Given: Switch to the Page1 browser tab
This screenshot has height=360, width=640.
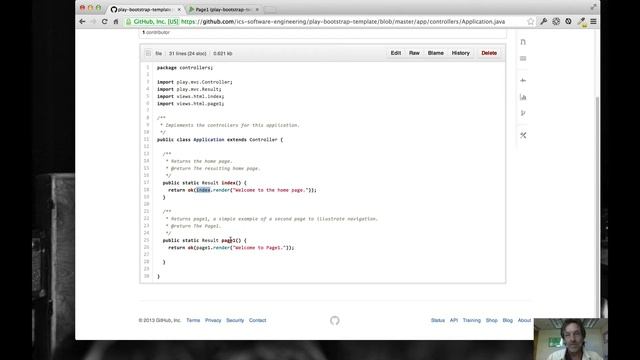Looking at the screenshot, I should tap(223, 9).
